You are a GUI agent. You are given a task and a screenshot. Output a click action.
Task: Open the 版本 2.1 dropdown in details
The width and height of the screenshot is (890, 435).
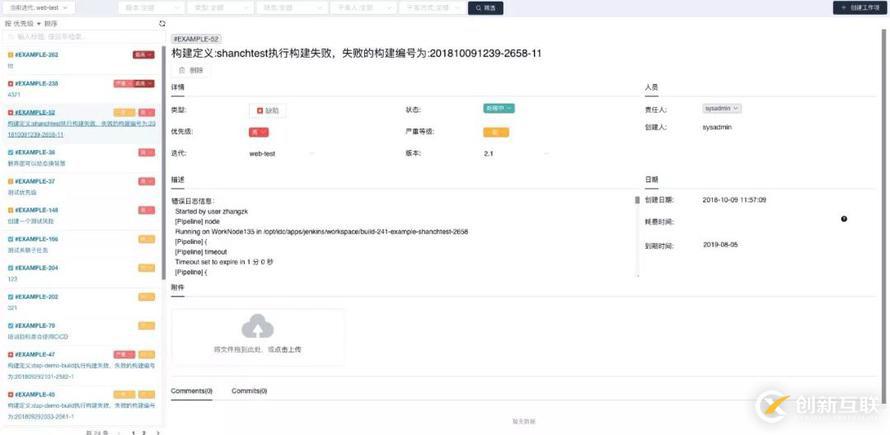point(516,154)
